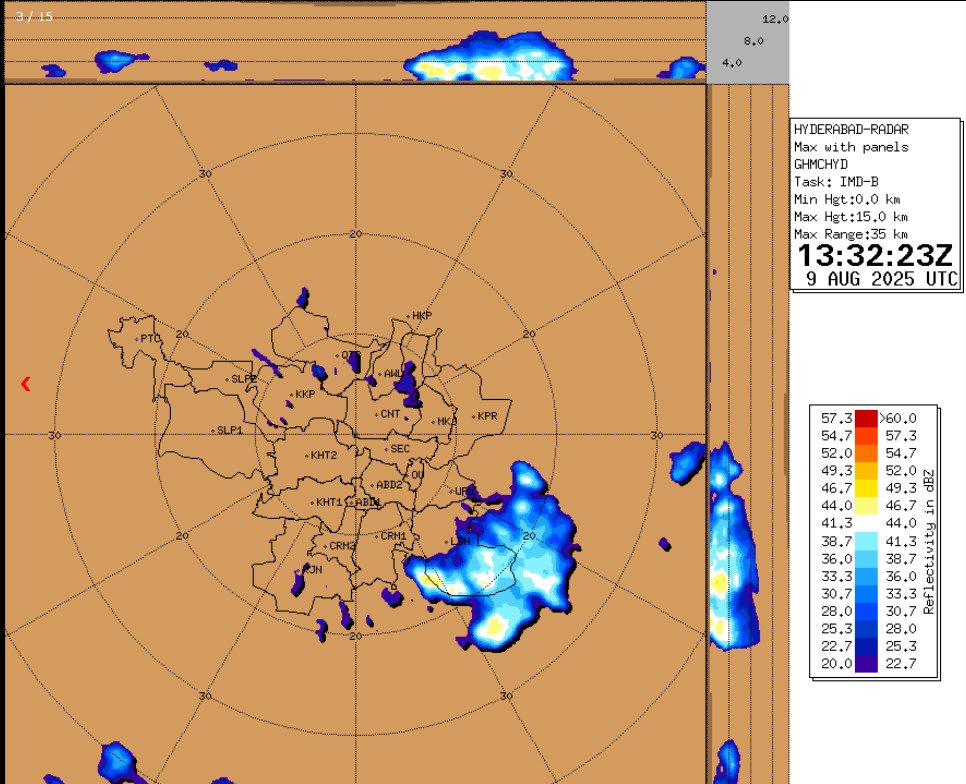
Task: Click the ABD2 station label
Action: click(x=389, y=485)
